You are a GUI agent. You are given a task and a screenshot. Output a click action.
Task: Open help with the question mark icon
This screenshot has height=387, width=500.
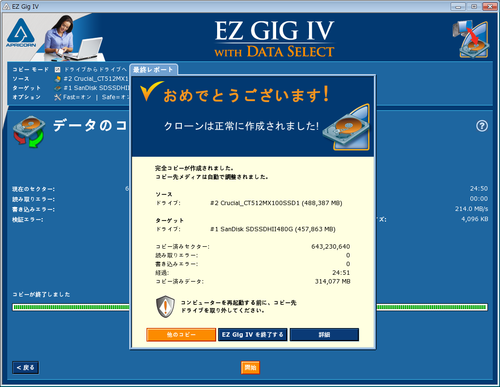coord(482,126)
